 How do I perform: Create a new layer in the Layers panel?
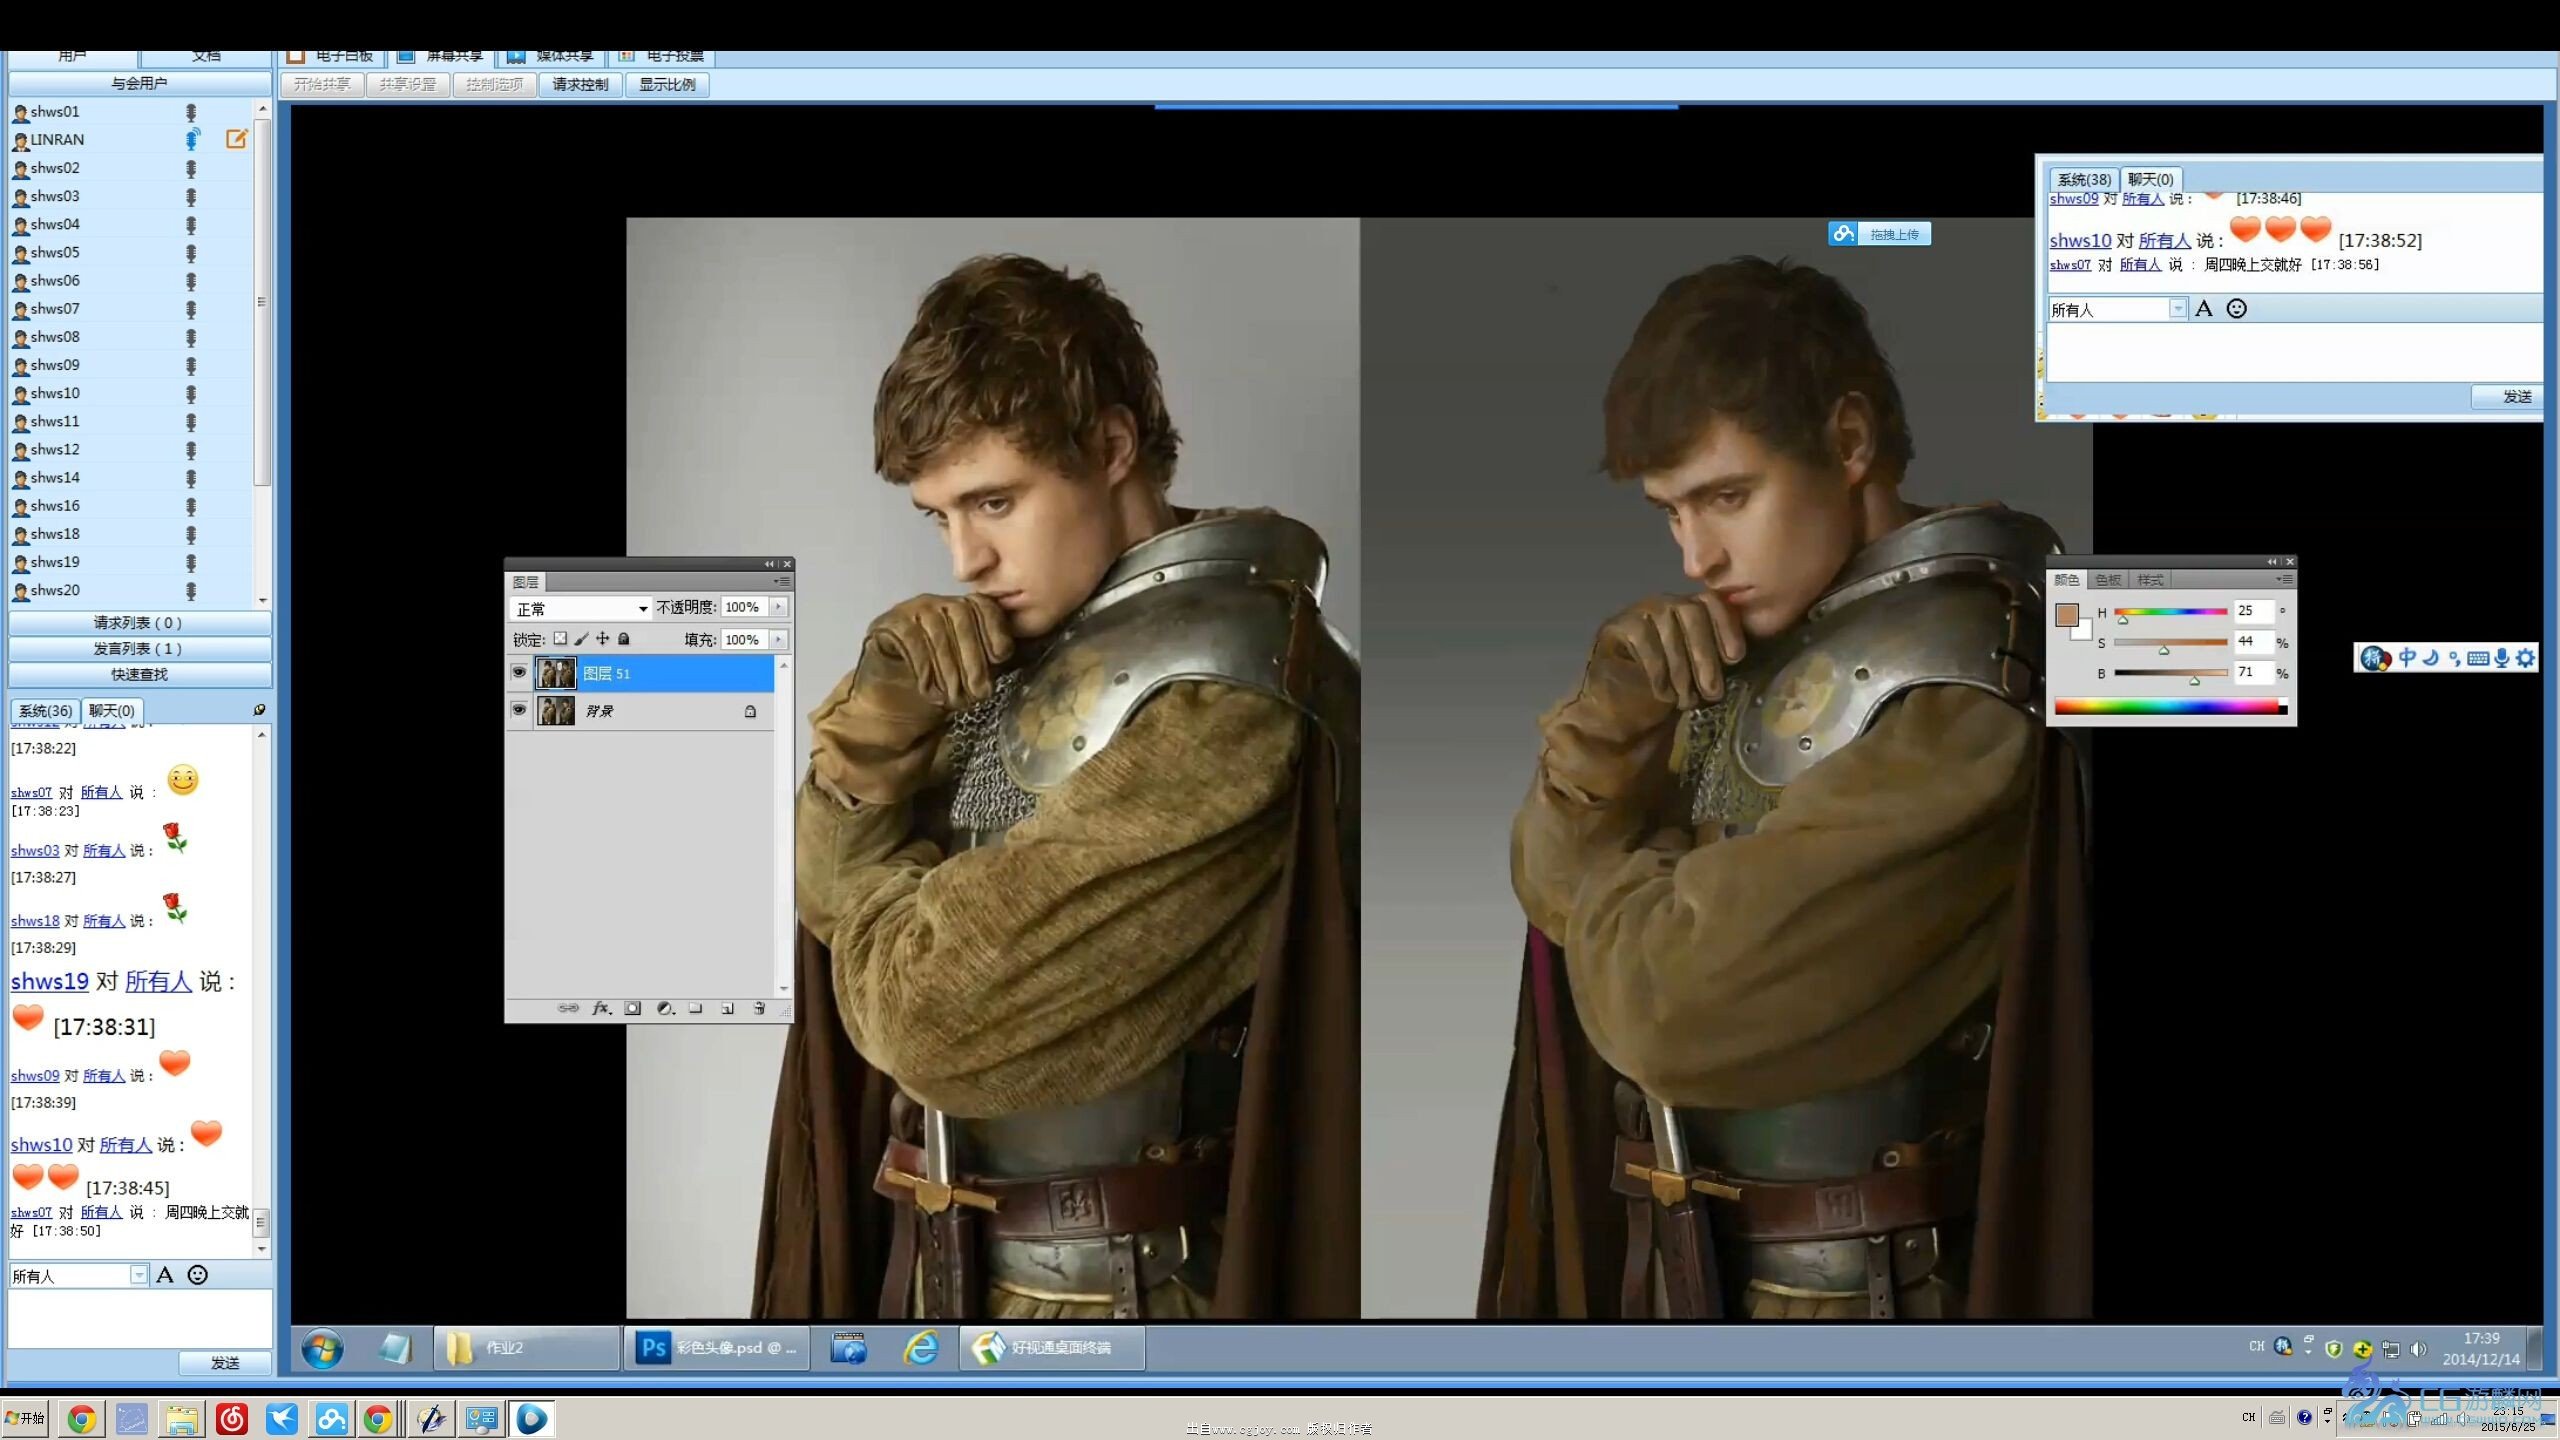[728, 1008]
